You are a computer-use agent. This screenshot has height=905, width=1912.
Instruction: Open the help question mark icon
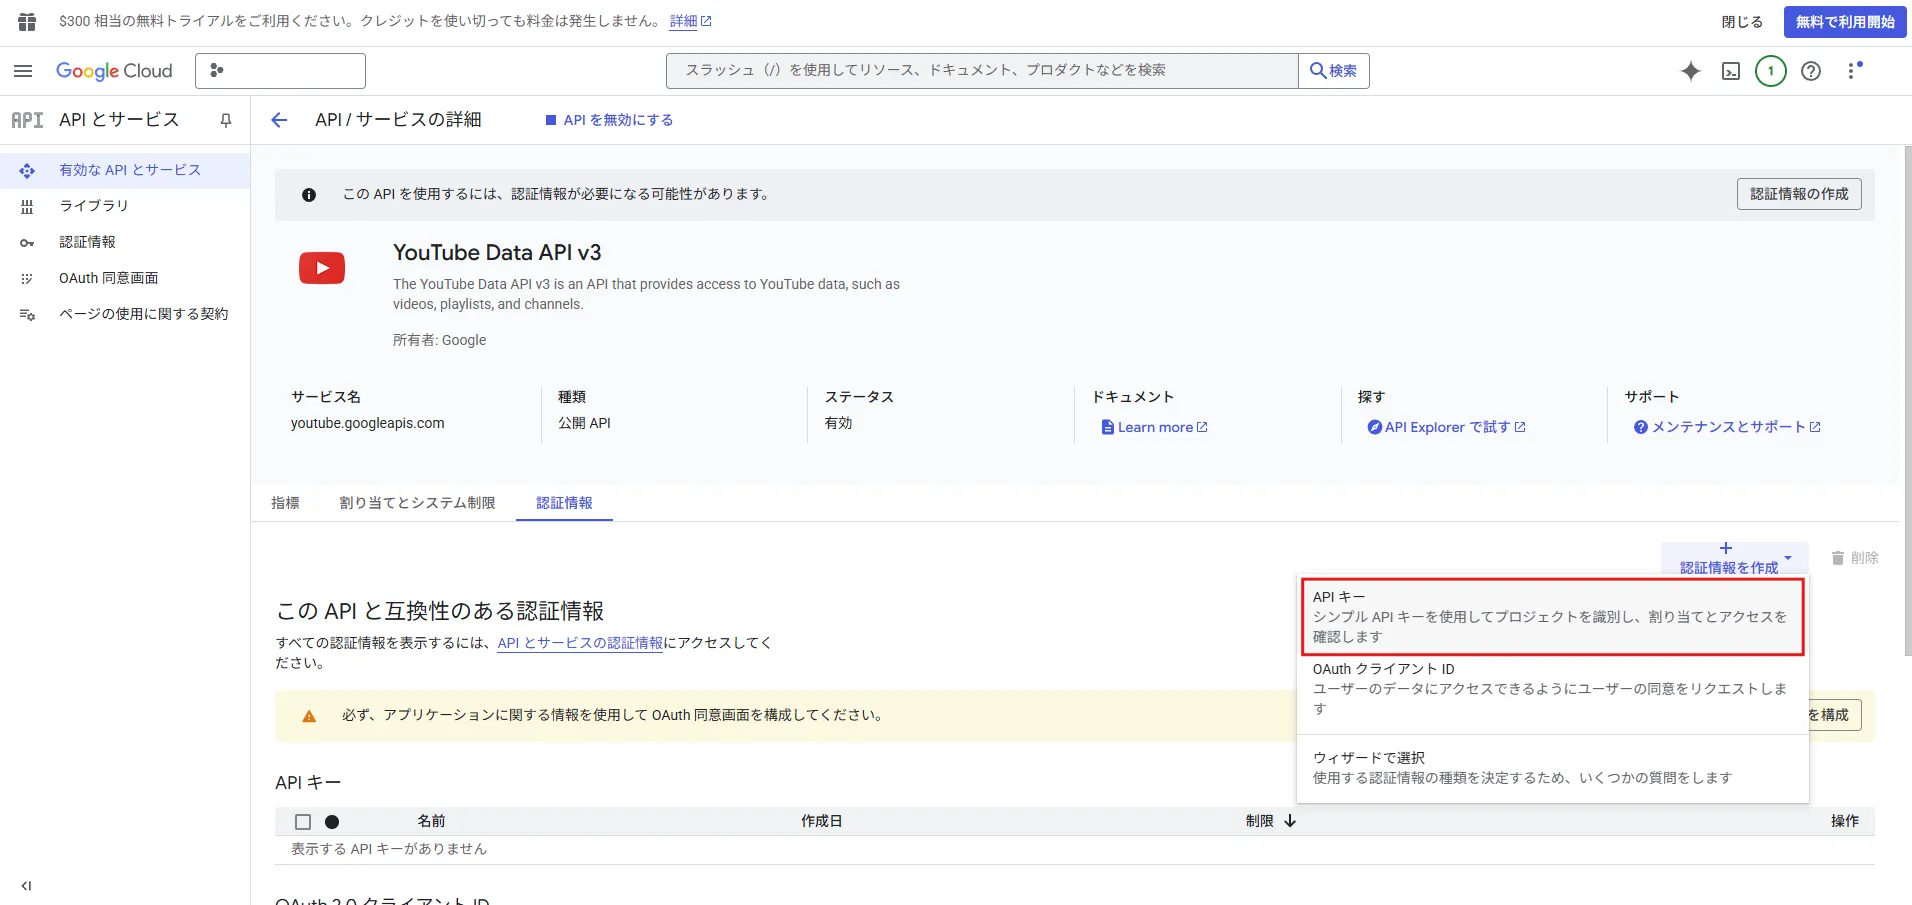pyautogui.click(x=1811, y=71)
